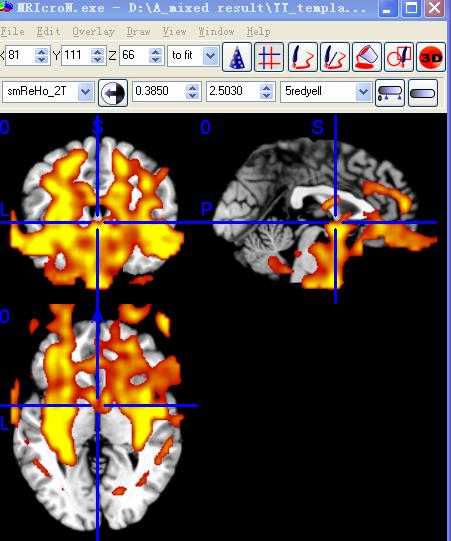Screen dimensions: 451x541
Task: Click the wizard hat icon in toolbar
Action: coord(237,57)
